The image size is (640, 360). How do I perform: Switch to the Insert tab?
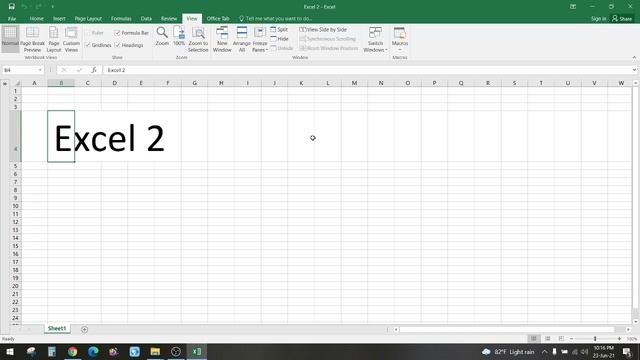tap(59, 18)
